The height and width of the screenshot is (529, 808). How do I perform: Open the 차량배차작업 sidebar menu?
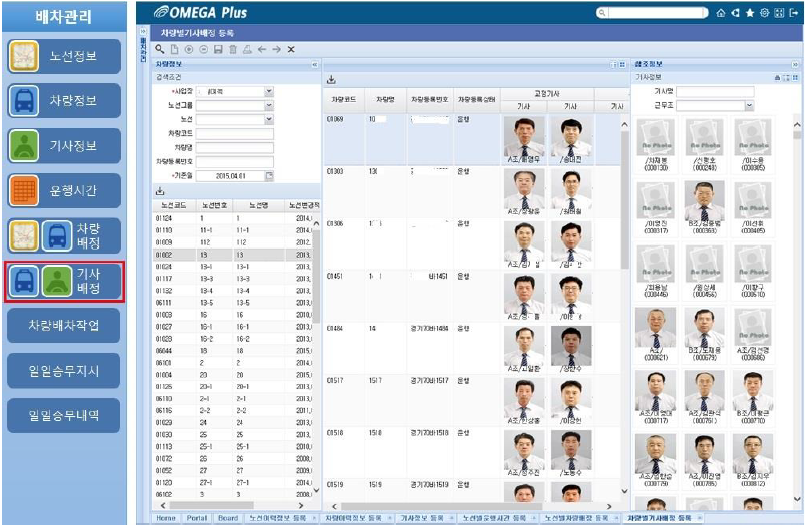[64, 324]
